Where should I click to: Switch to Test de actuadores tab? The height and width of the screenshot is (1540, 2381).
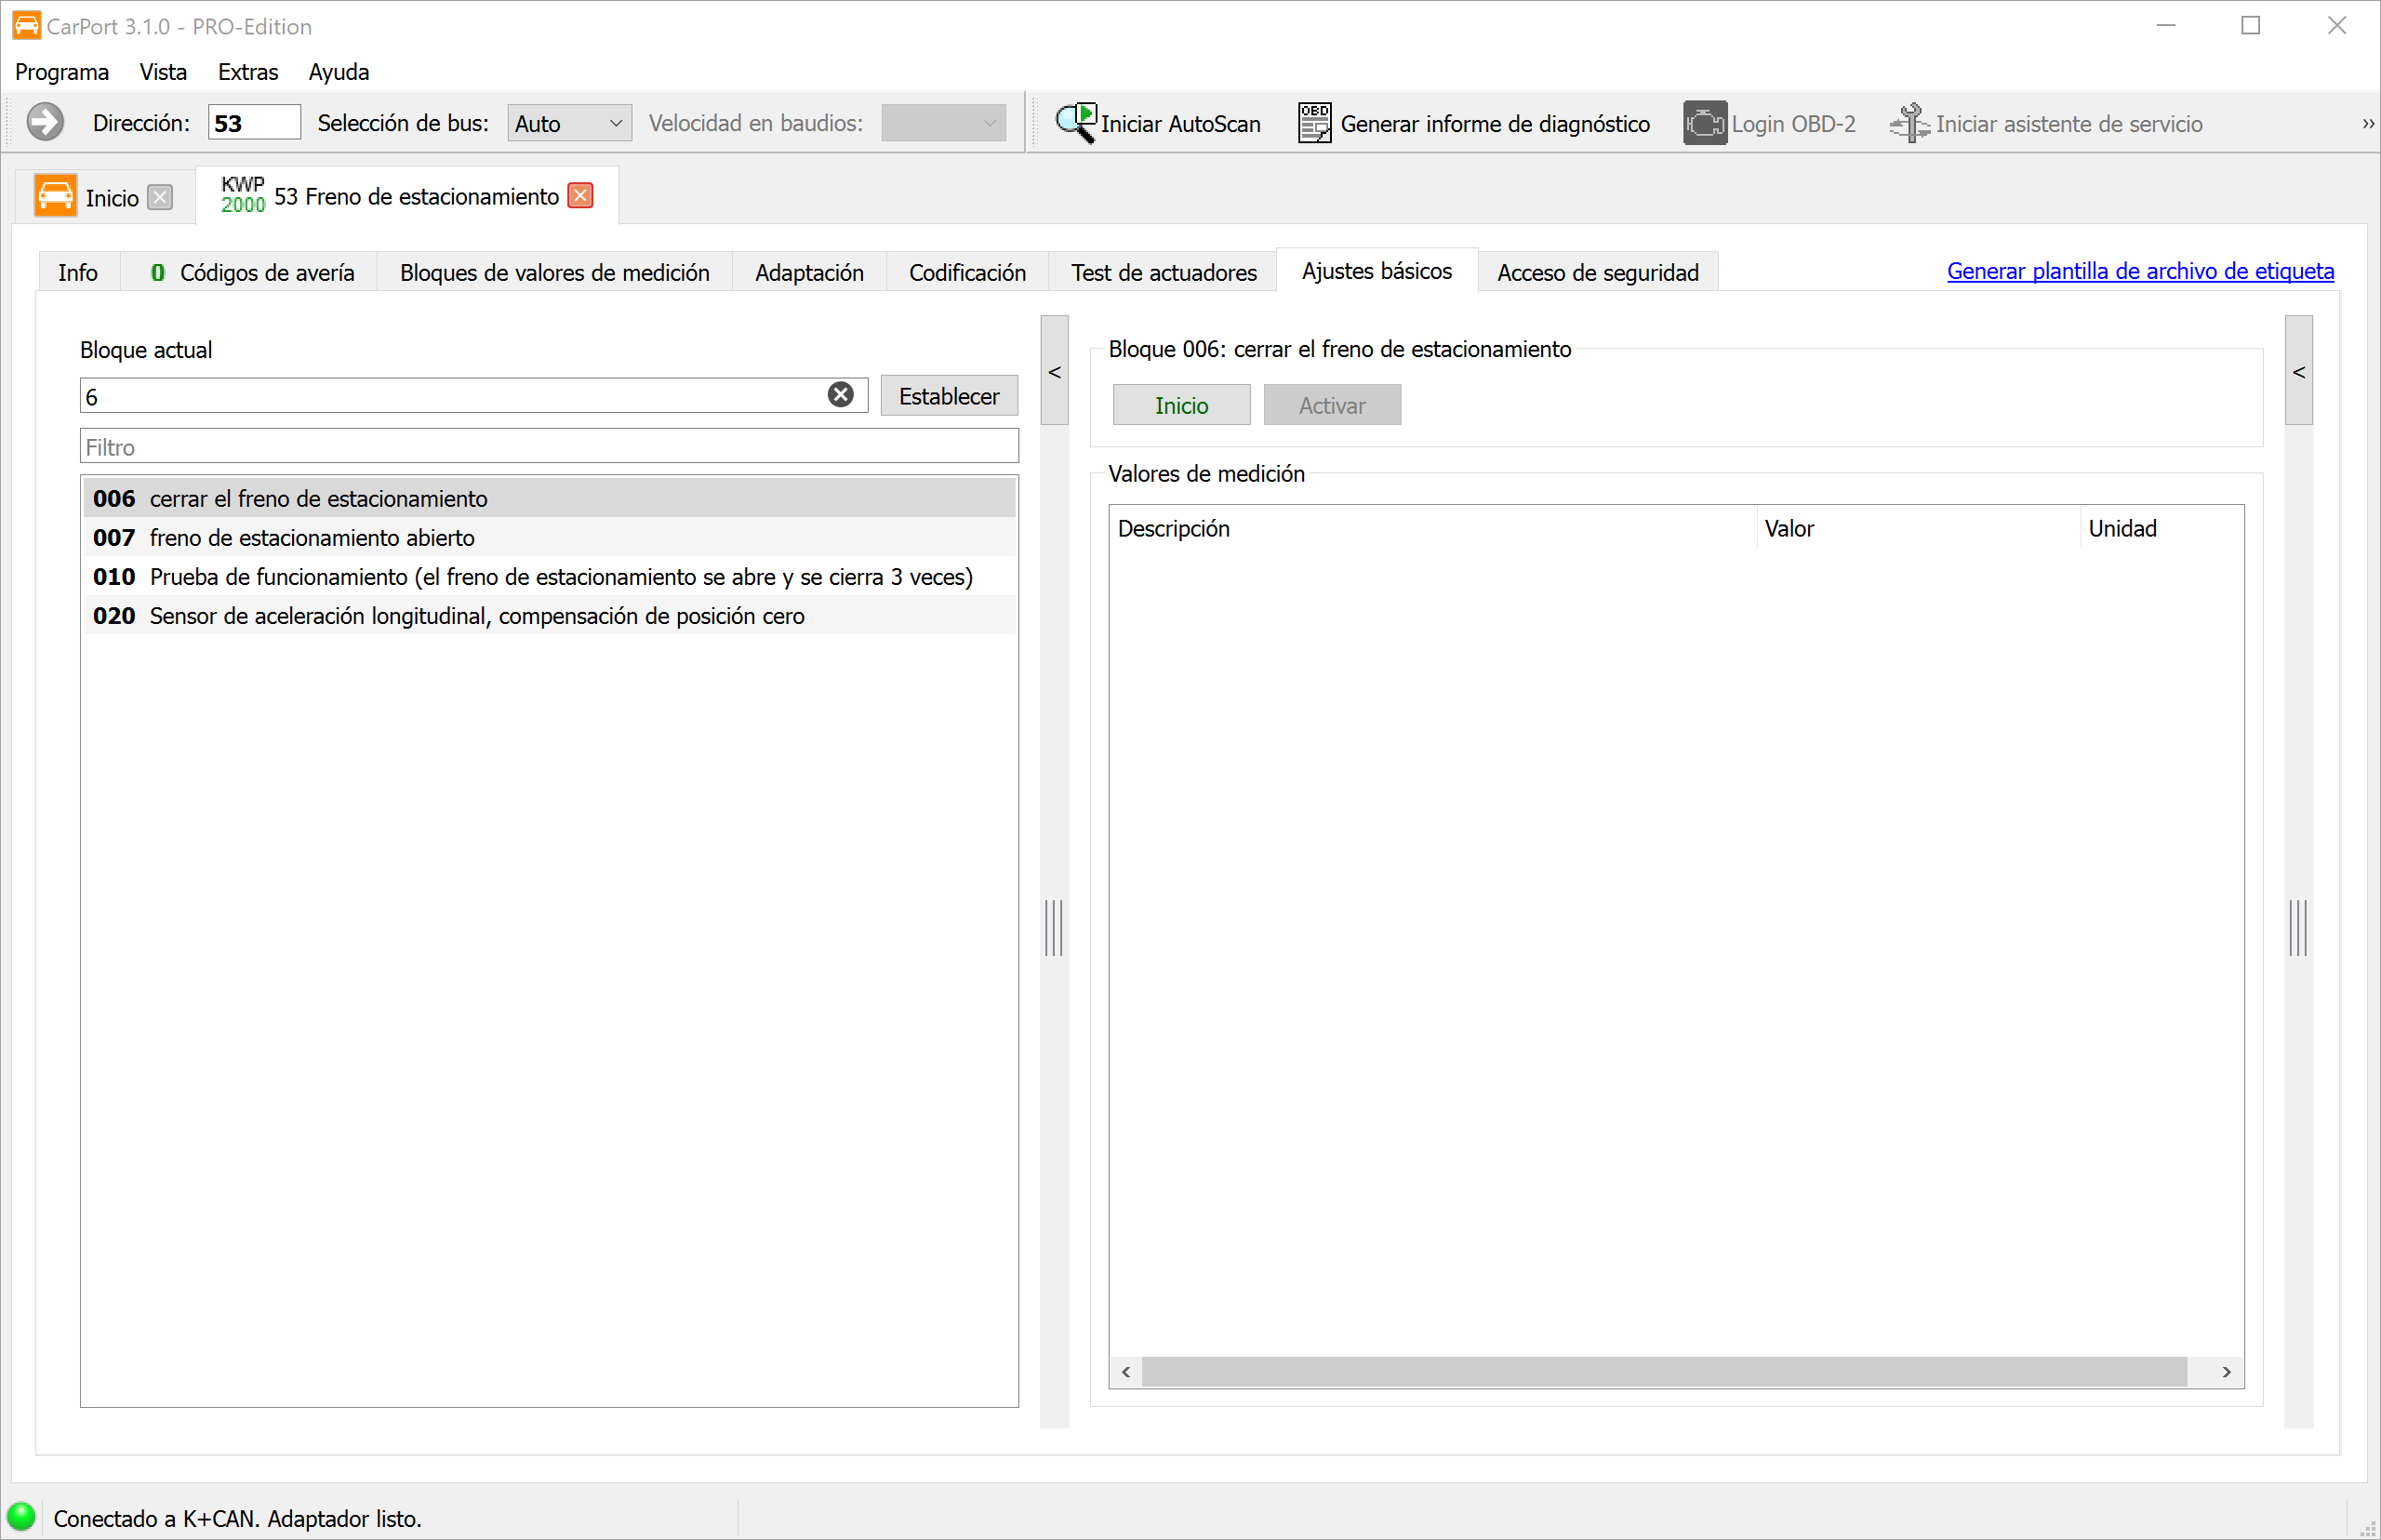[1164, 272]
